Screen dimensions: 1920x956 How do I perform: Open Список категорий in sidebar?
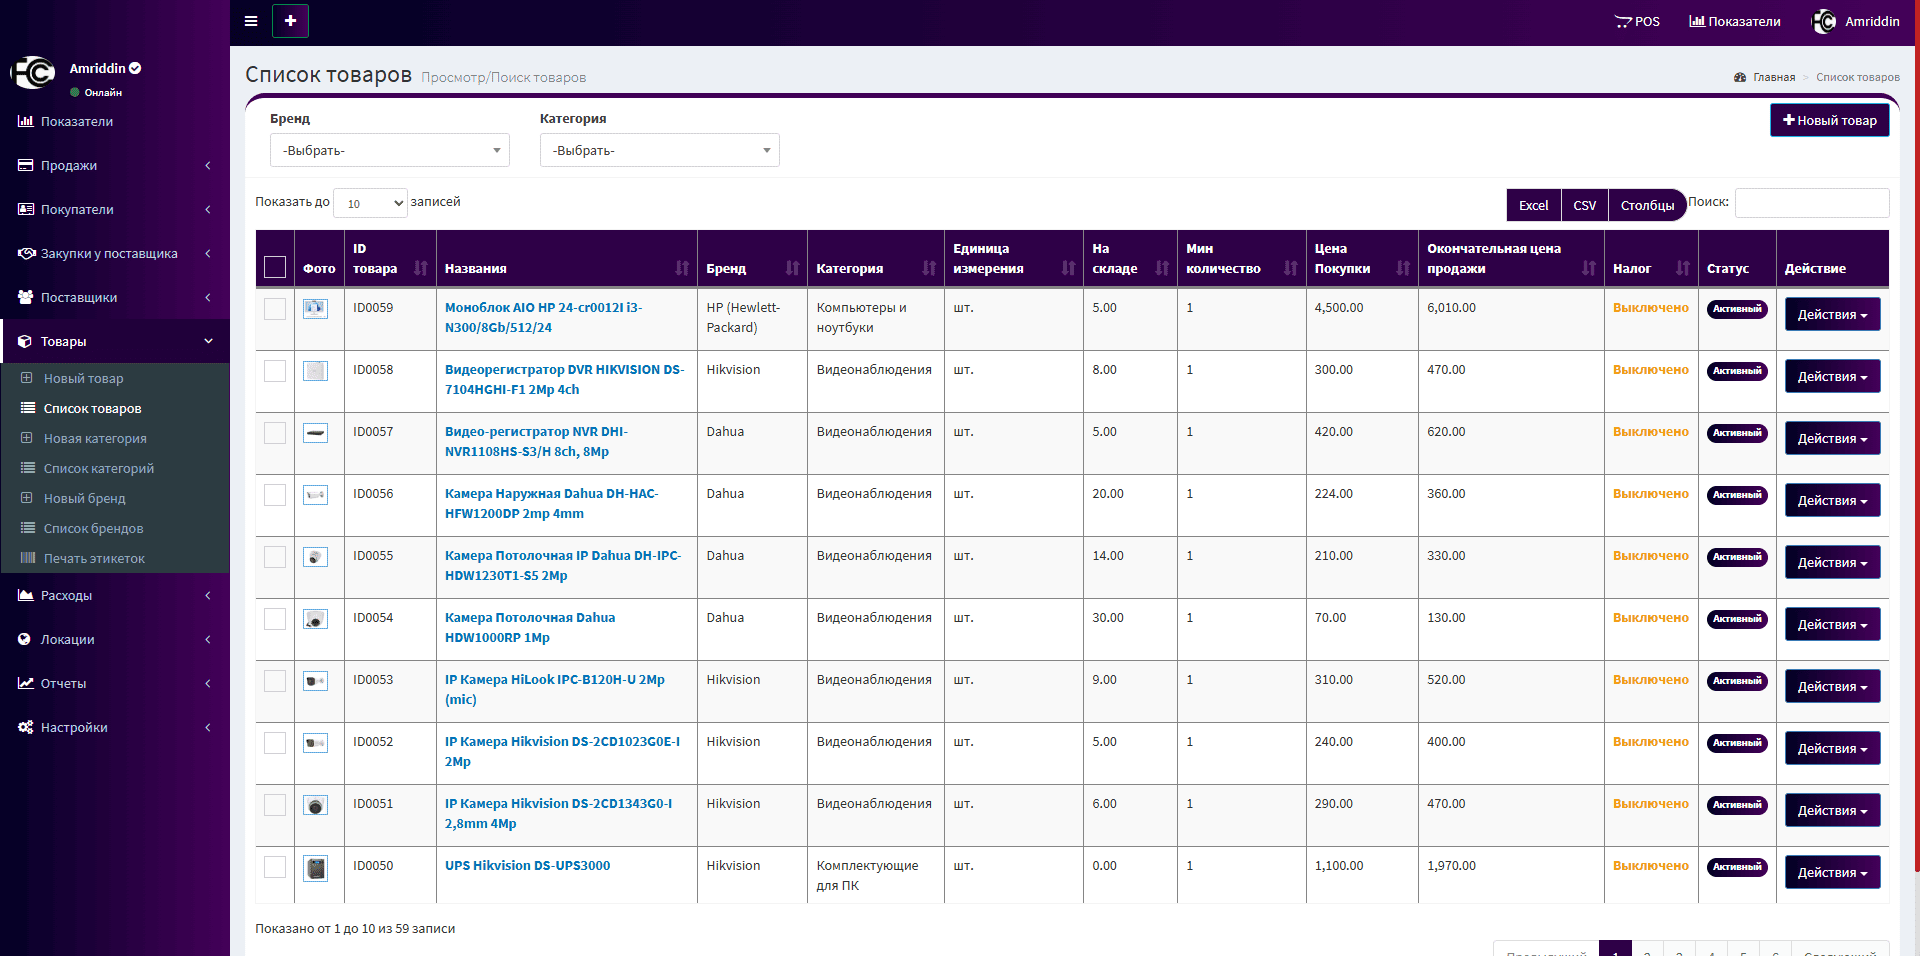(x=99, y=468)
